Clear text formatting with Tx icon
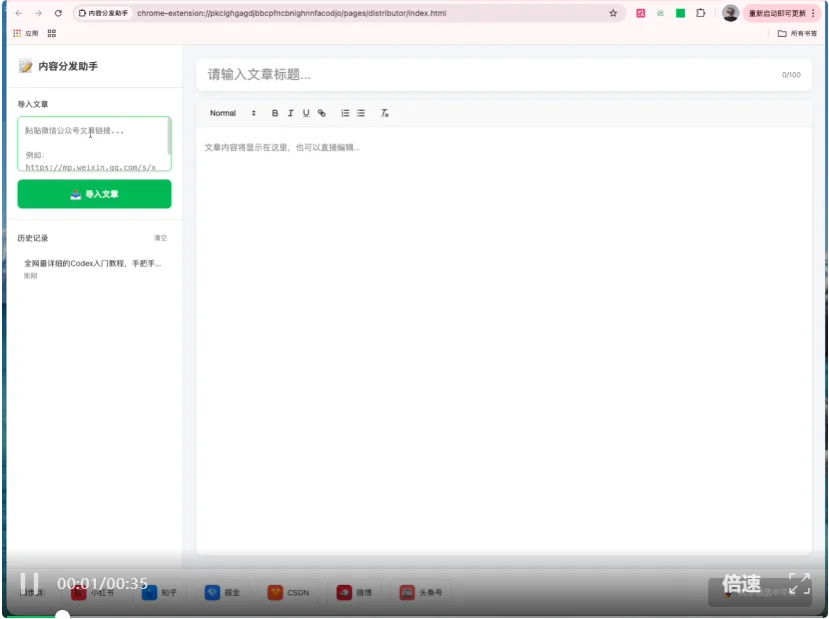This screenshot has height=619, width=829. 385,113
